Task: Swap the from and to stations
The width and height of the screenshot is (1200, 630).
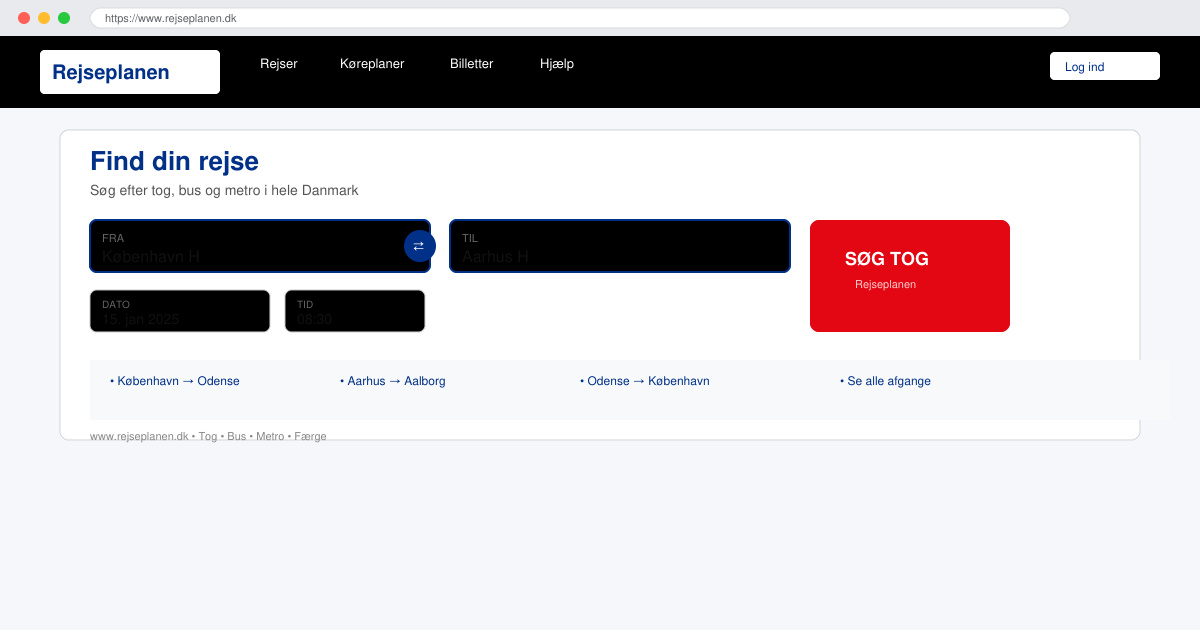Action: click(x=420, y=246)
